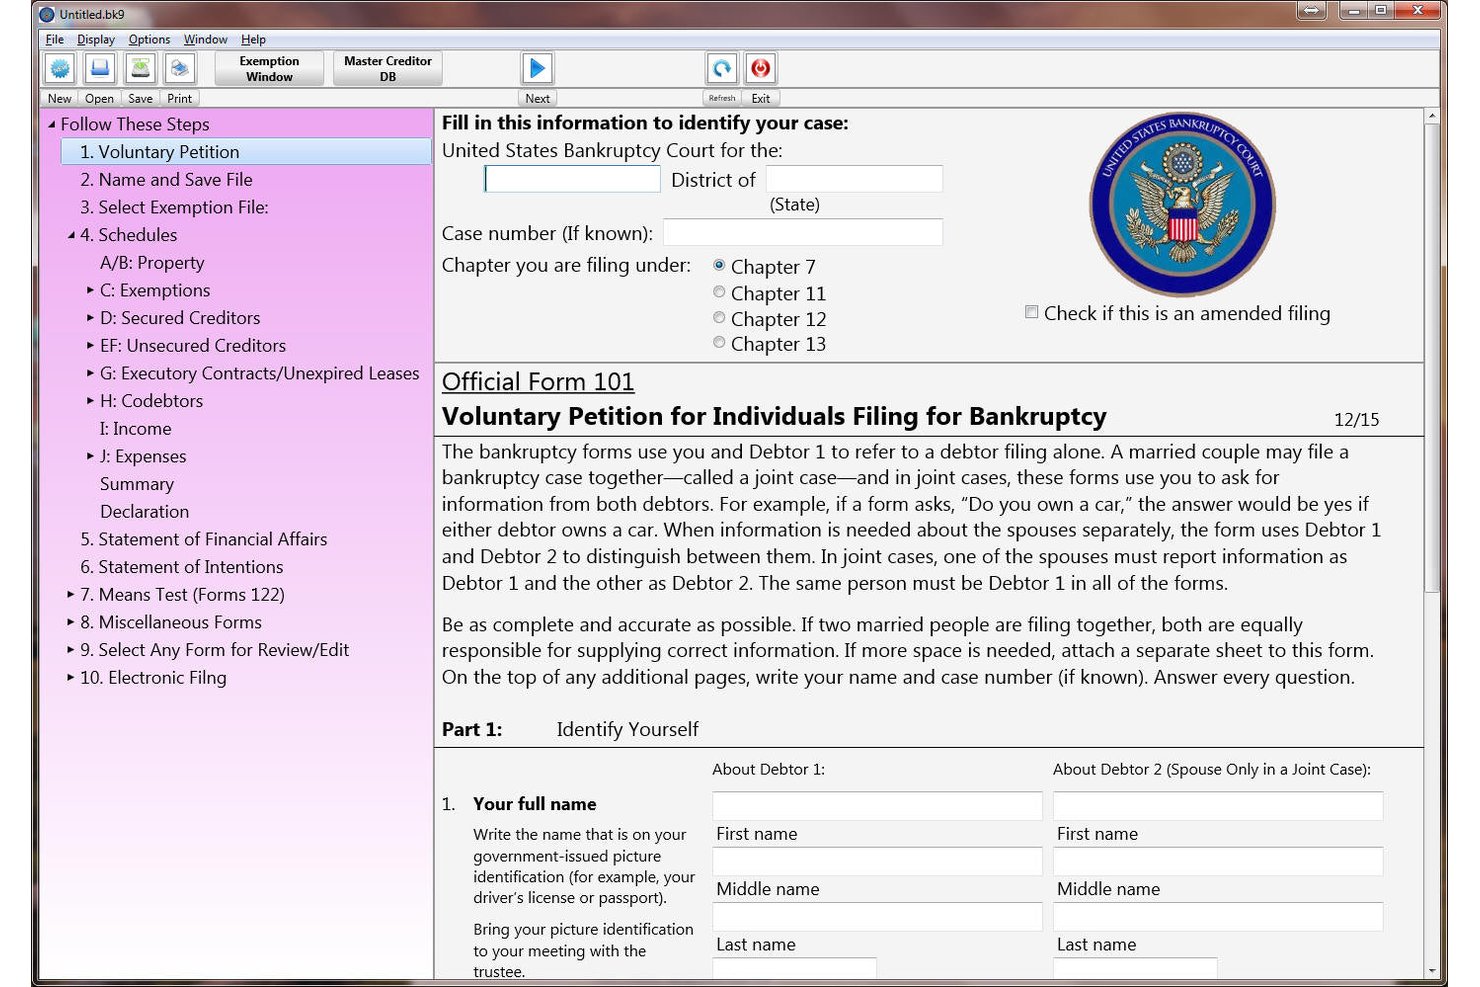Viewport: 1480px width, 987px height.
Task: Expand 7. Means Test node
Action: coord(71,594)
